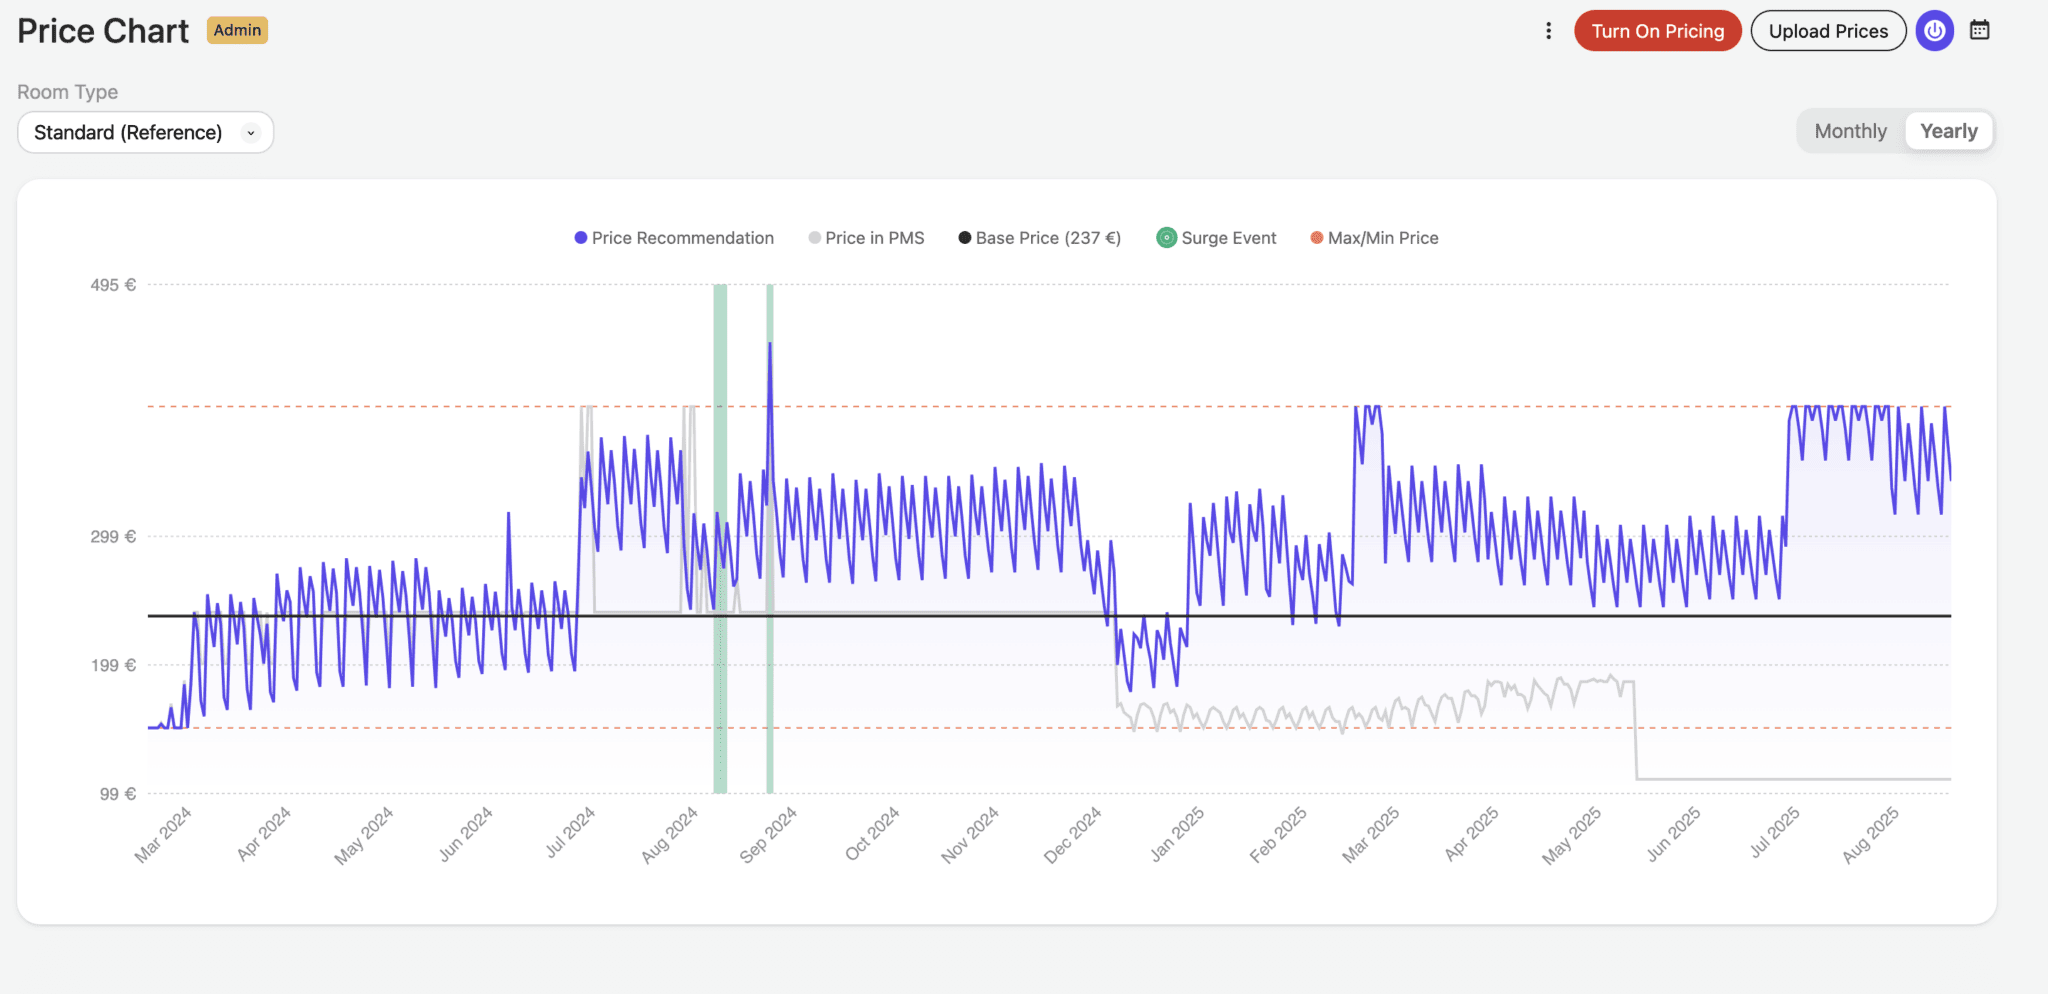
Task: Click the Dec 2024 axis label
Action: [x=1073, y=835]
